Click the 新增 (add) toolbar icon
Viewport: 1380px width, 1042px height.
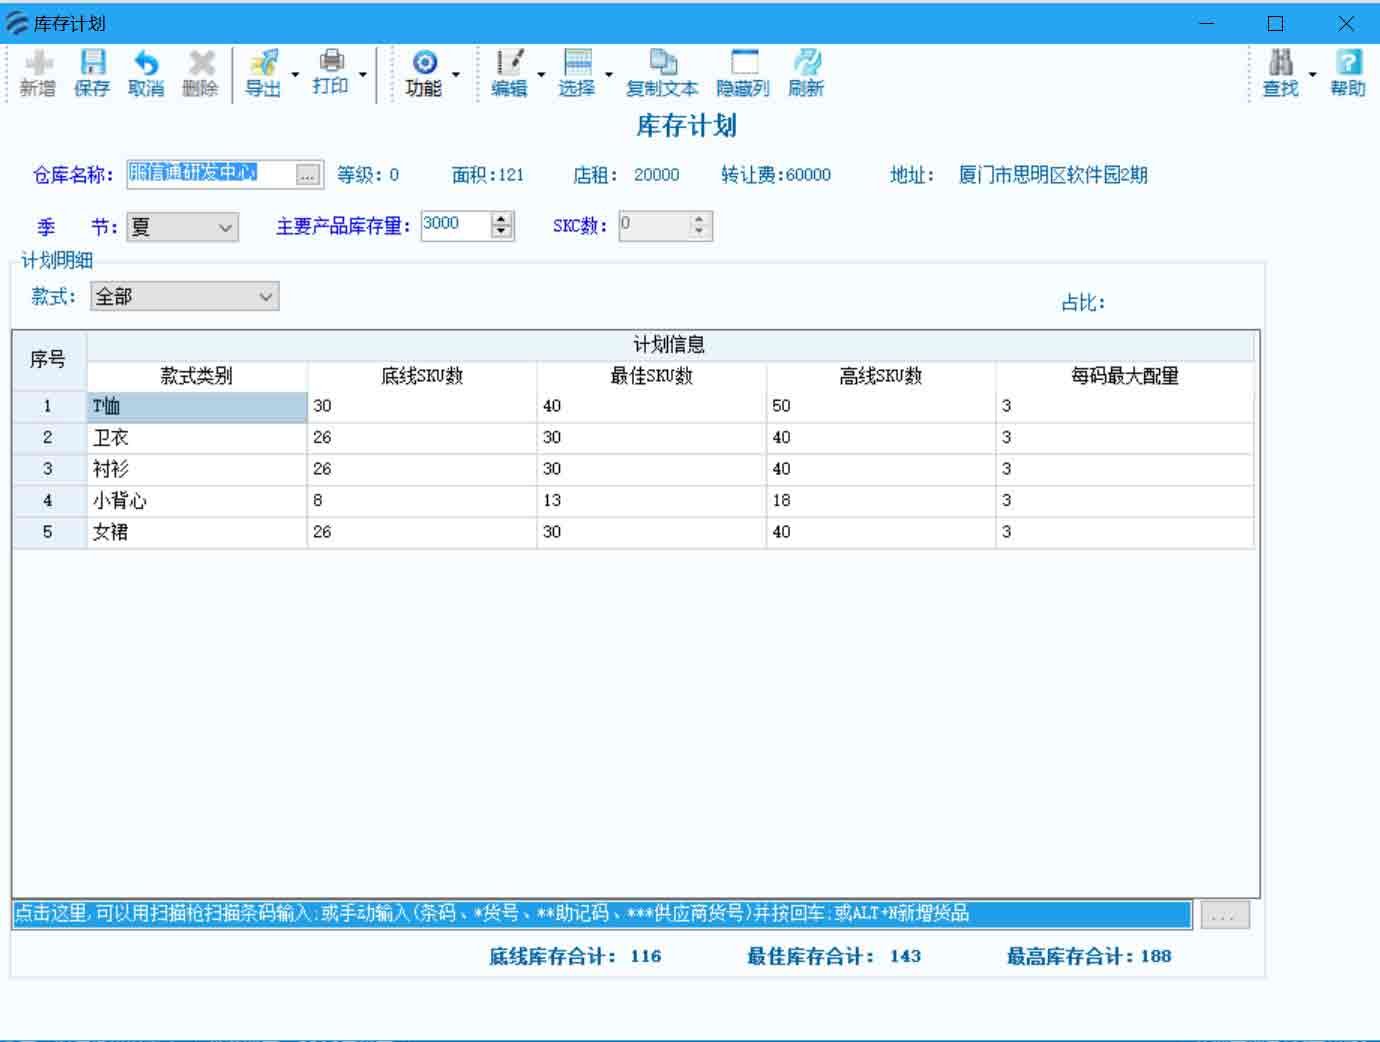pyautogui.click(x=38, y=73)
